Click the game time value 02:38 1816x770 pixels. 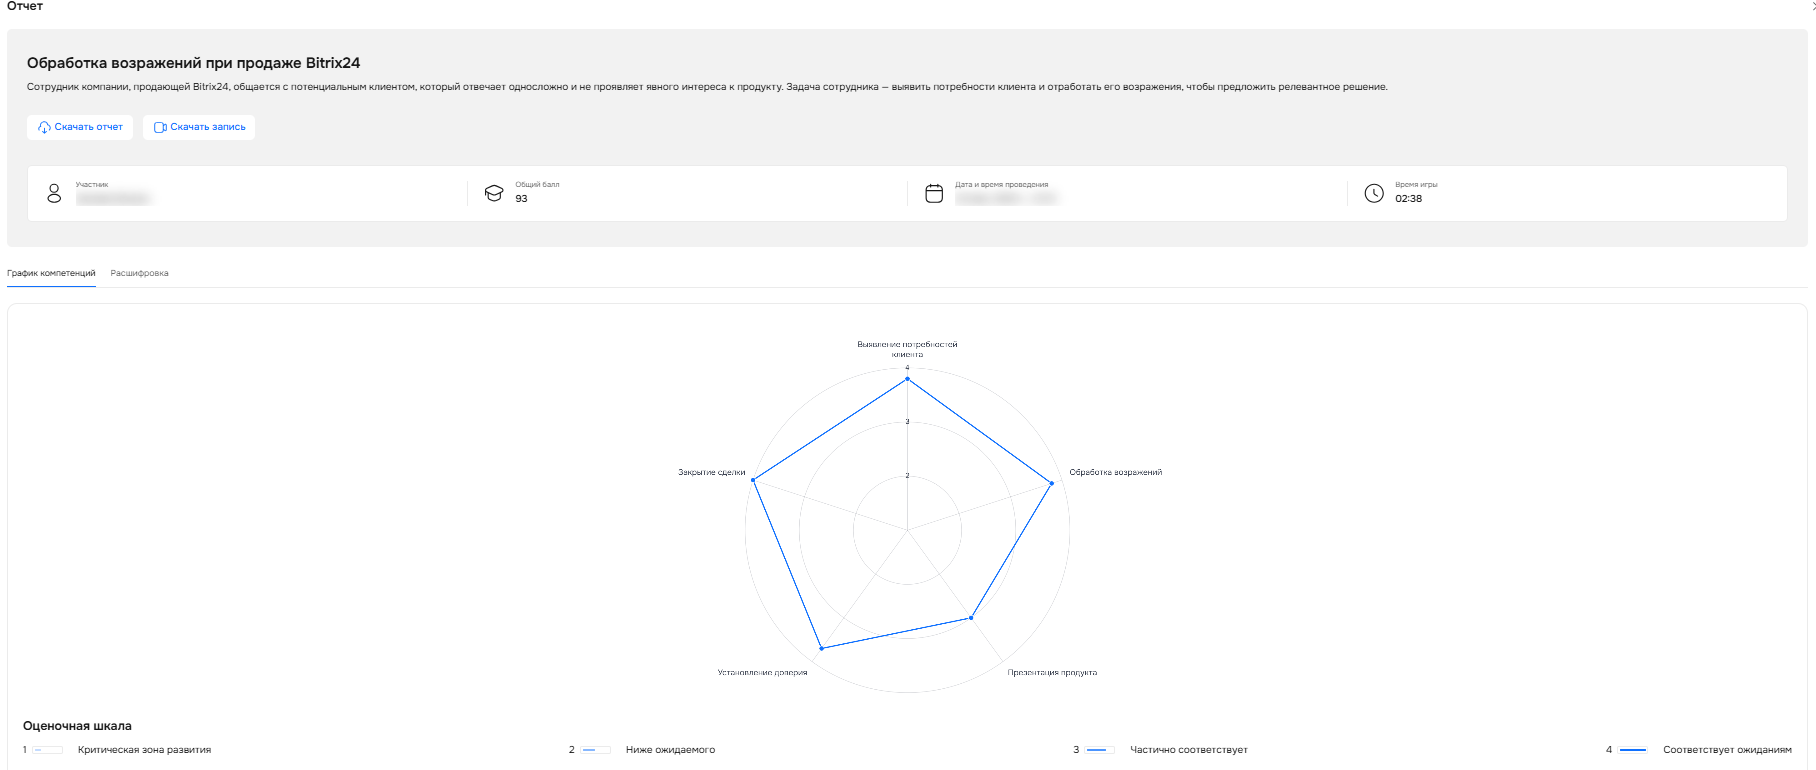(x=1408, y=199)
